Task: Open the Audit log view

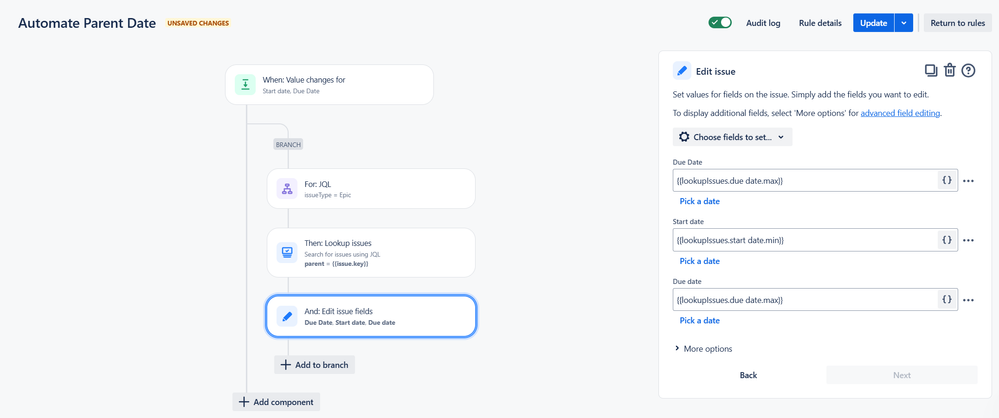Action: 763,23
